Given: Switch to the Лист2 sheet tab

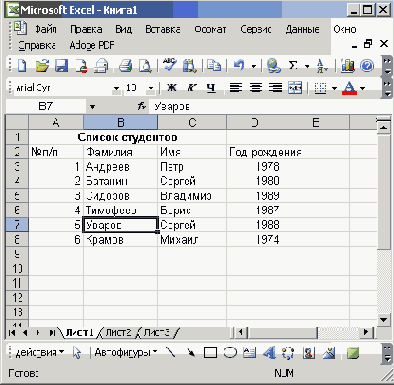Looking at the screenshot, I should tap(118, 332).
